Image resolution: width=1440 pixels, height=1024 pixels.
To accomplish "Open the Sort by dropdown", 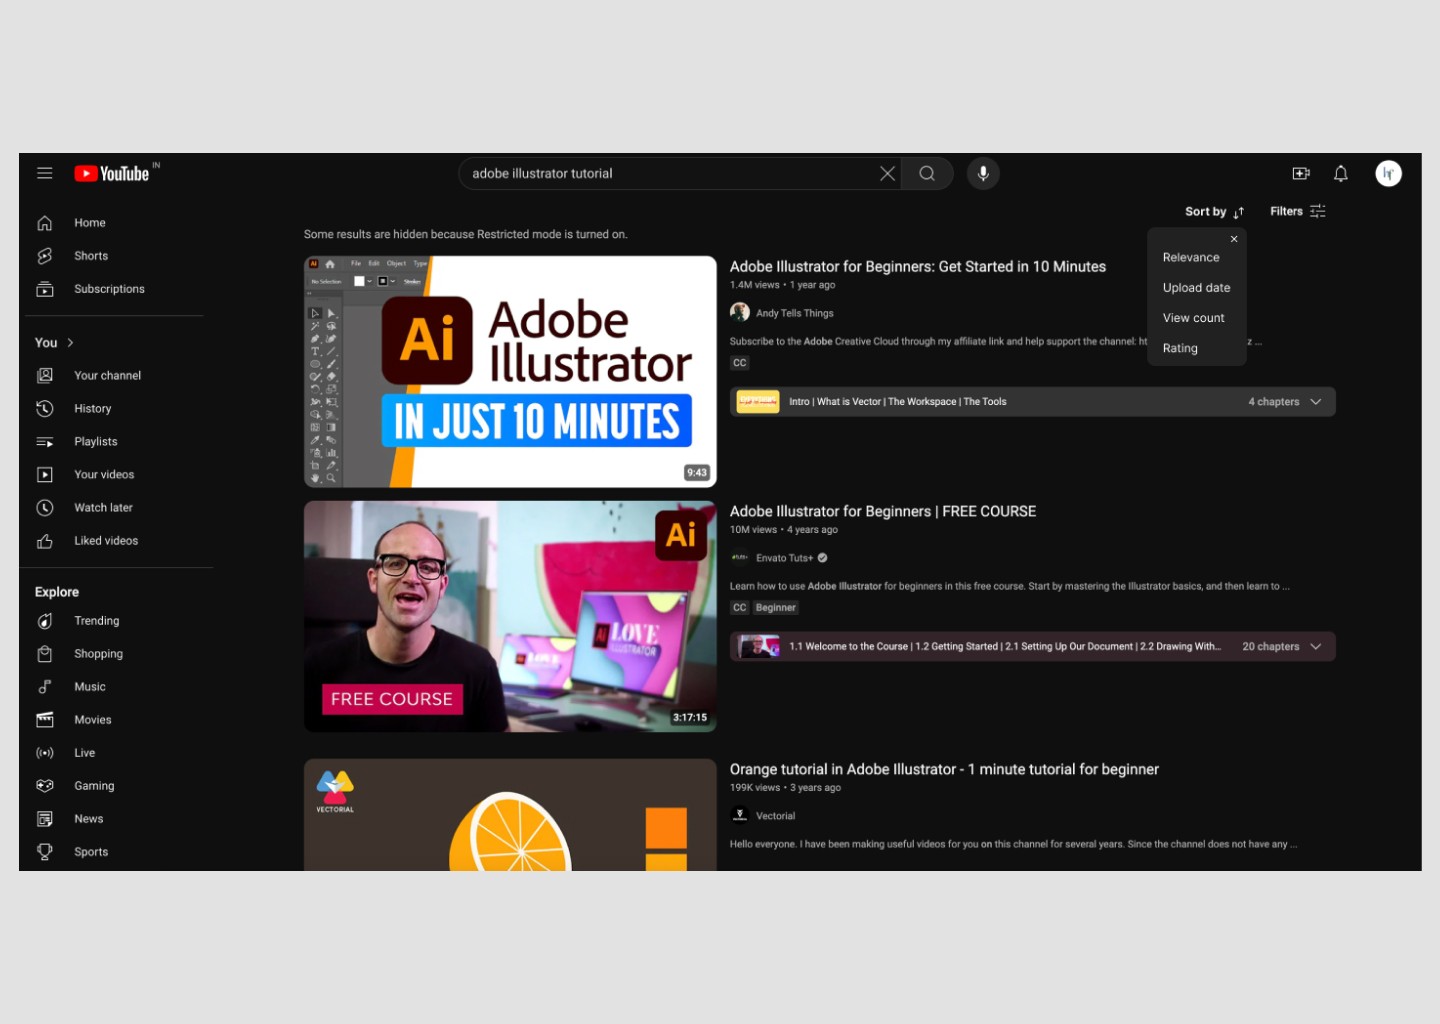I will [1215, 212].
